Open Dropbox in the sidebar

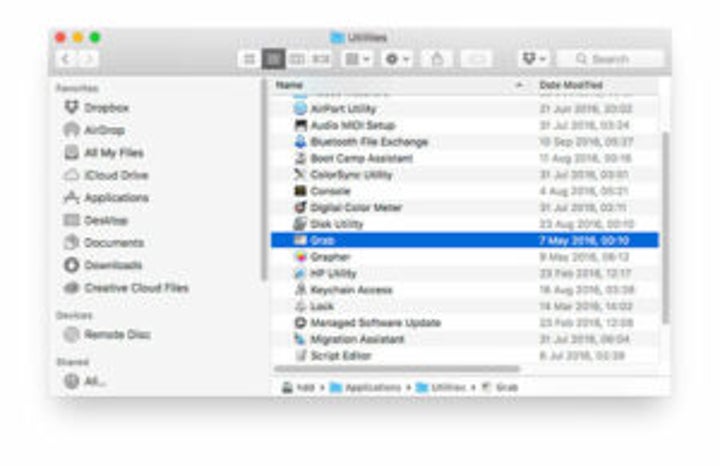[x=96, y=107]
